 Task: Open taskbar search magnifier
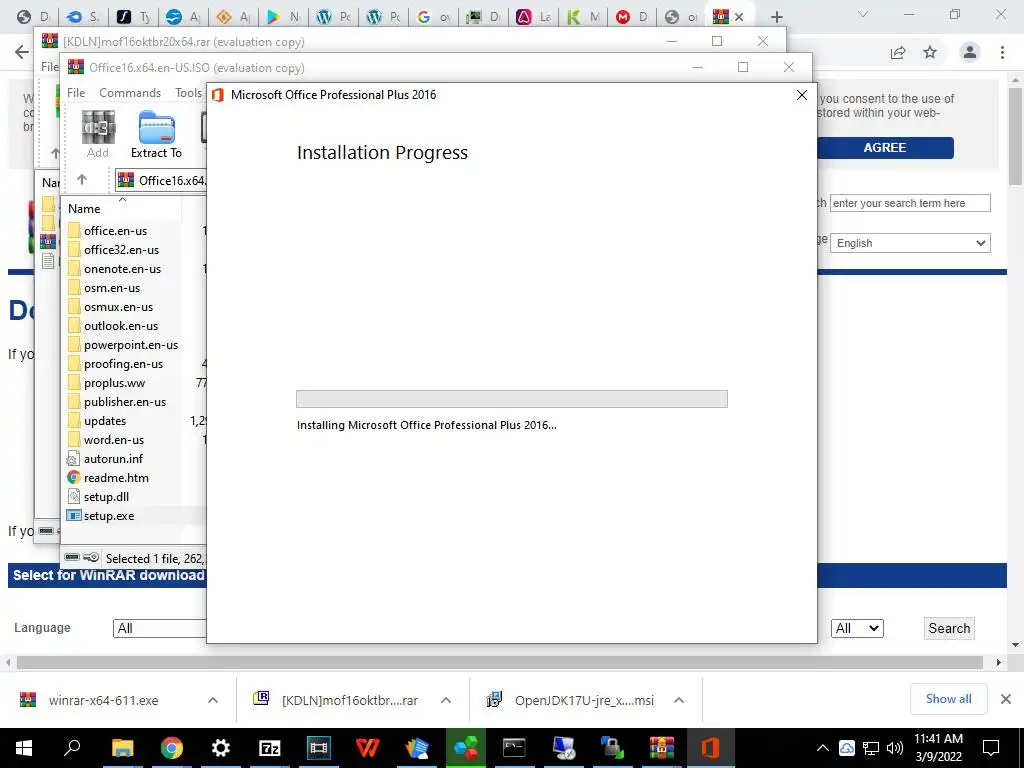[72, 748]
